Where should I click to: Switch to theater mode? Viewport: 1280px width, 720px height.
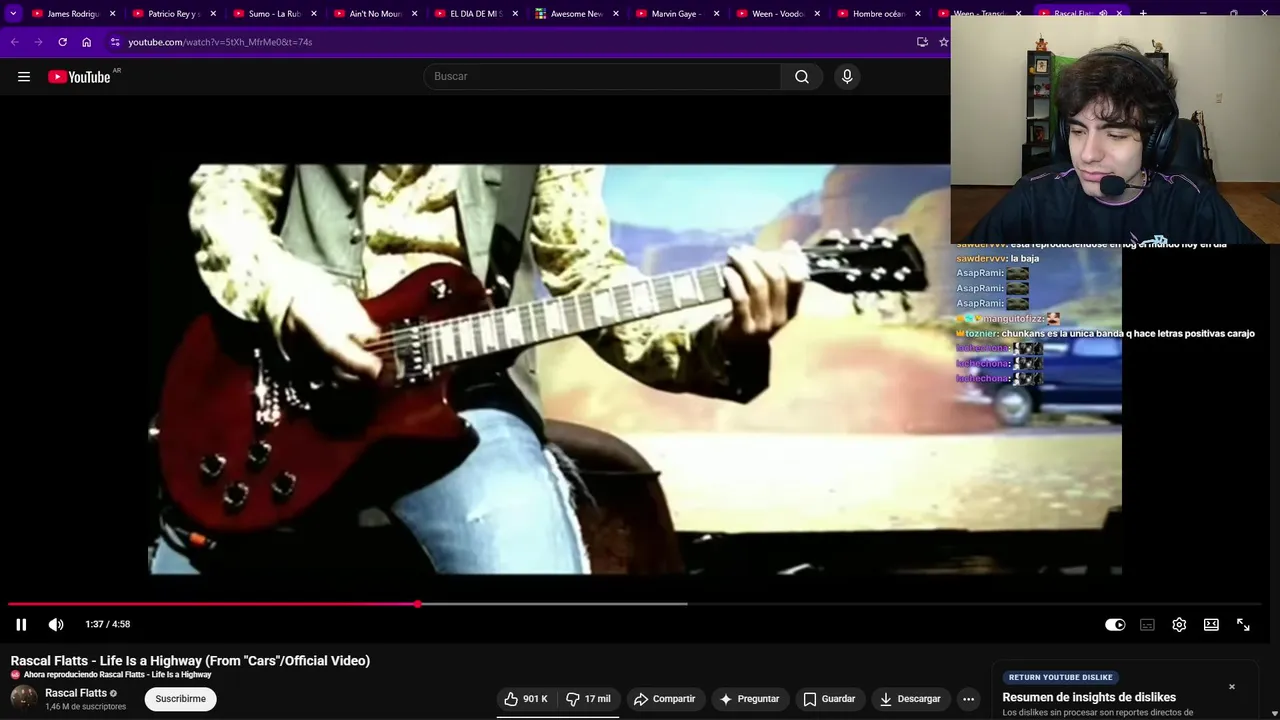[1211, 625]
